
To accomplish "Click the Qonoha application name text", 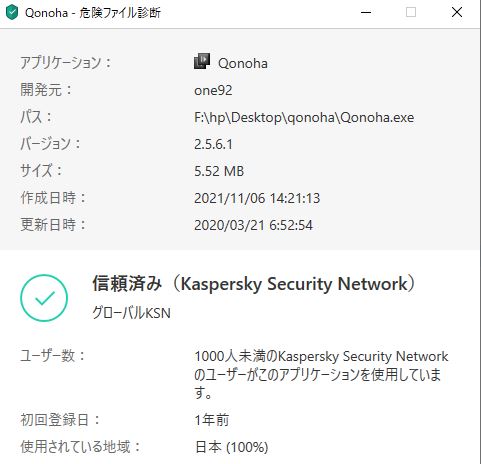I will click(243, 63).
